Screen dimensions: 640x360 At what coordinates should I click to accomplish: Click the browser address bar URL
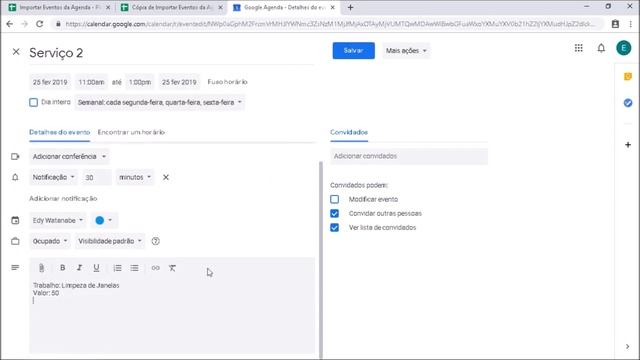pyautogui.click(x=330, y=24)
